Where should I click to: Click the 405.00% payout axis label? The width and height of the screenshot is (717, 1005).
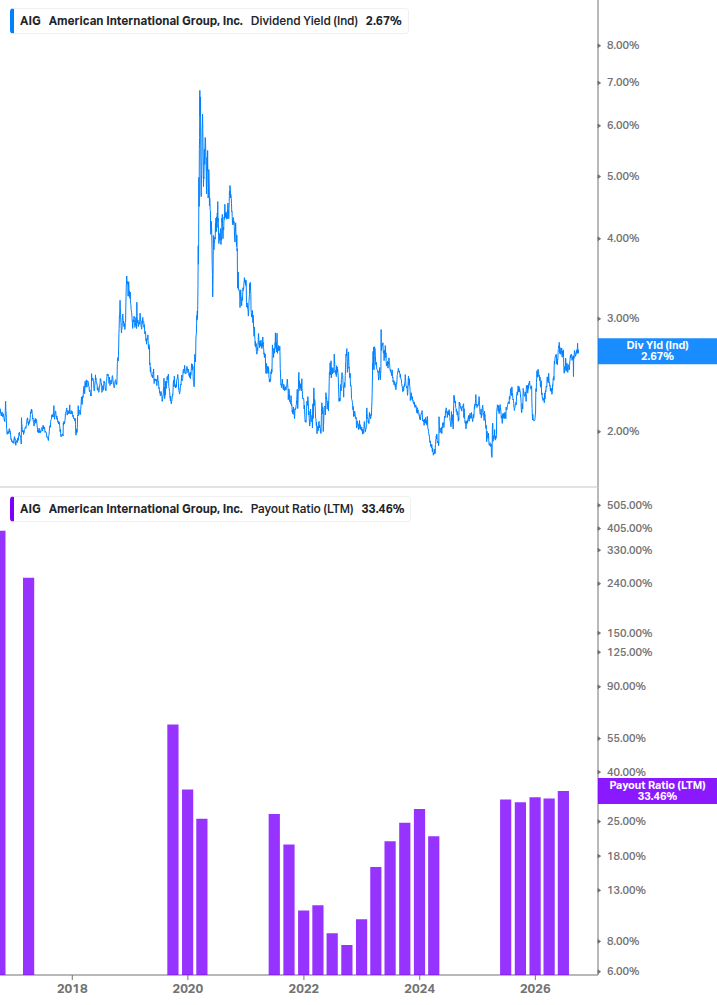[629, 528]
